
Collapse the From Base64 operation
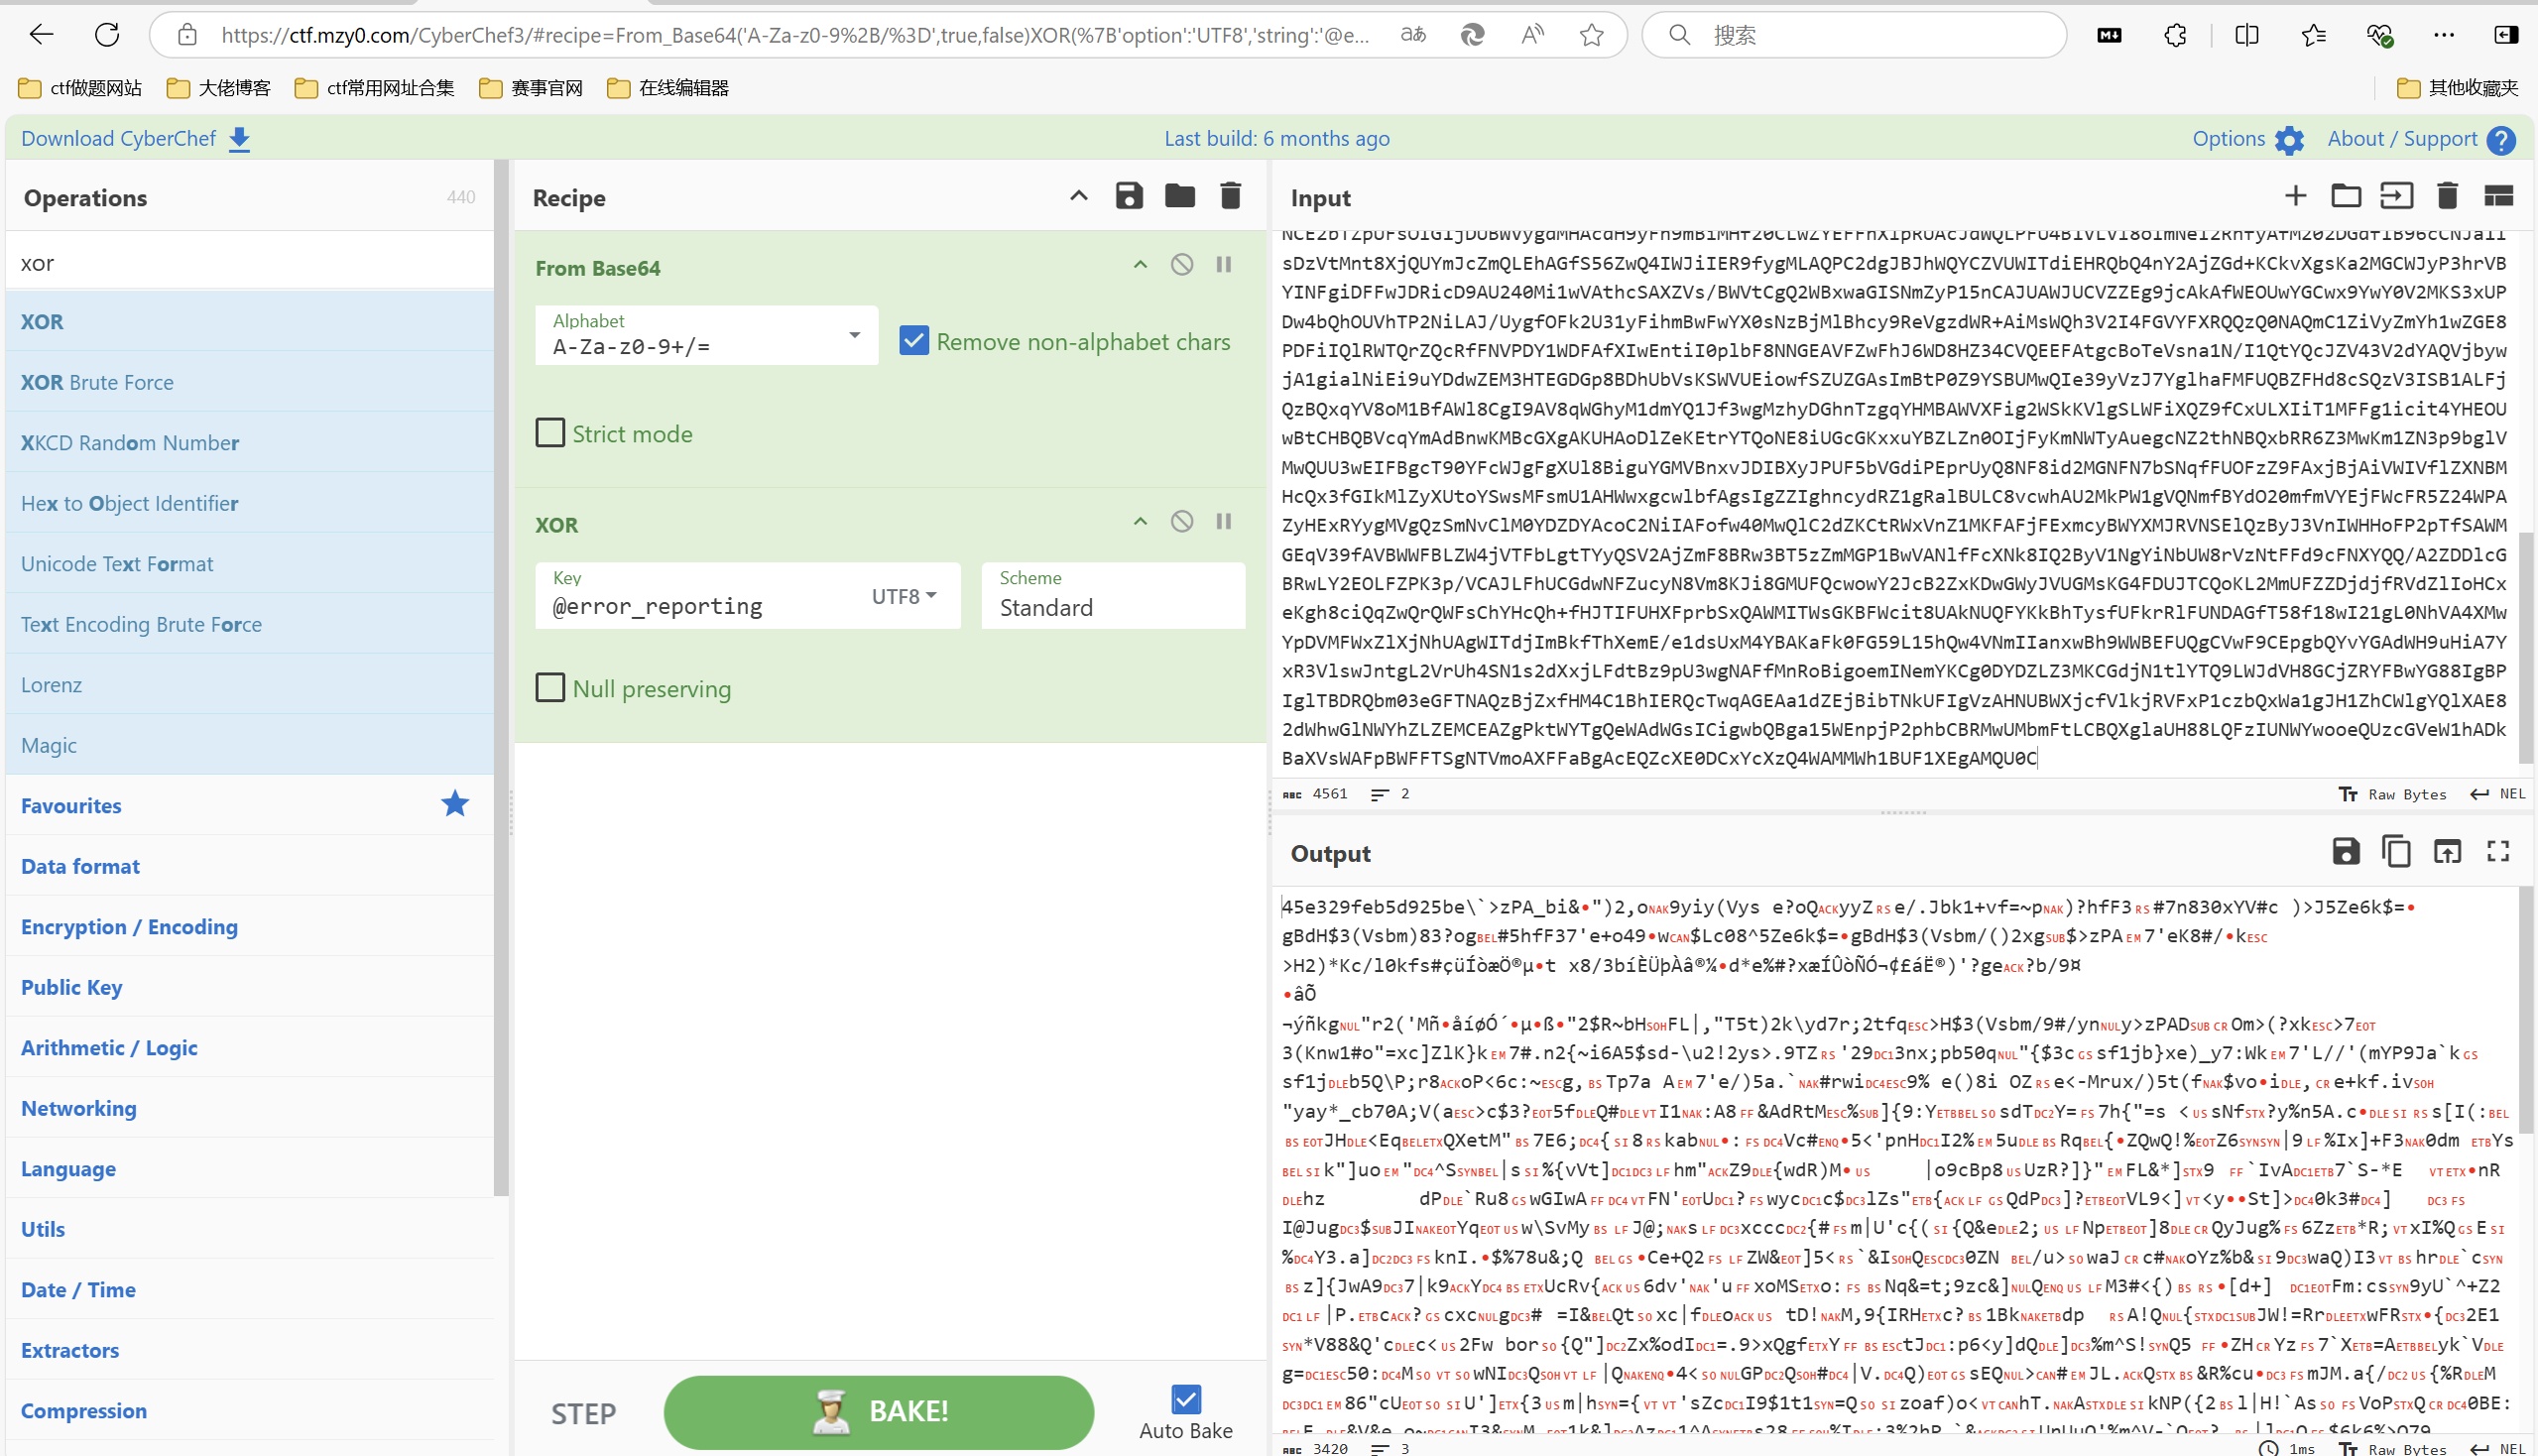1140,265
